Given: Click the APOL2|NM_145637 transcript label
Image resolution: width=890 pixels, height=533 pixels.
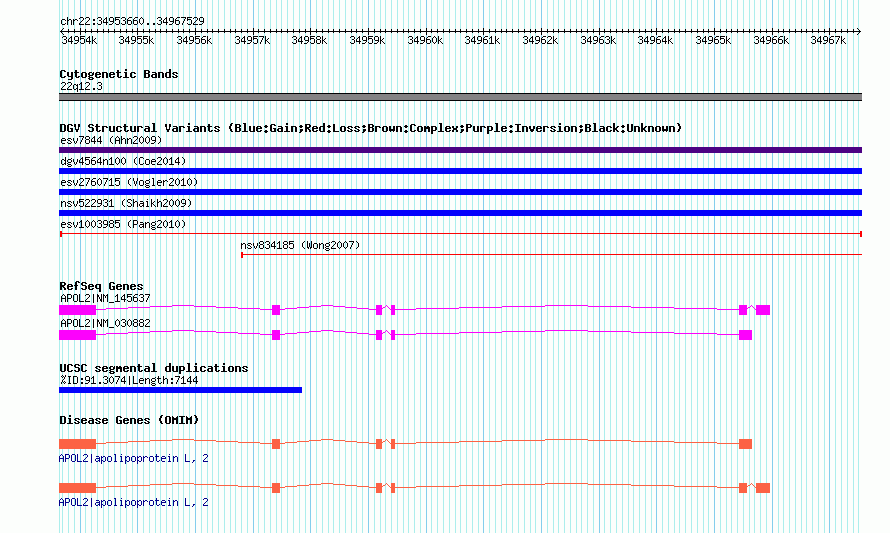Looking at the screenshot, I should pyautogui.click(x=105, y=298).
